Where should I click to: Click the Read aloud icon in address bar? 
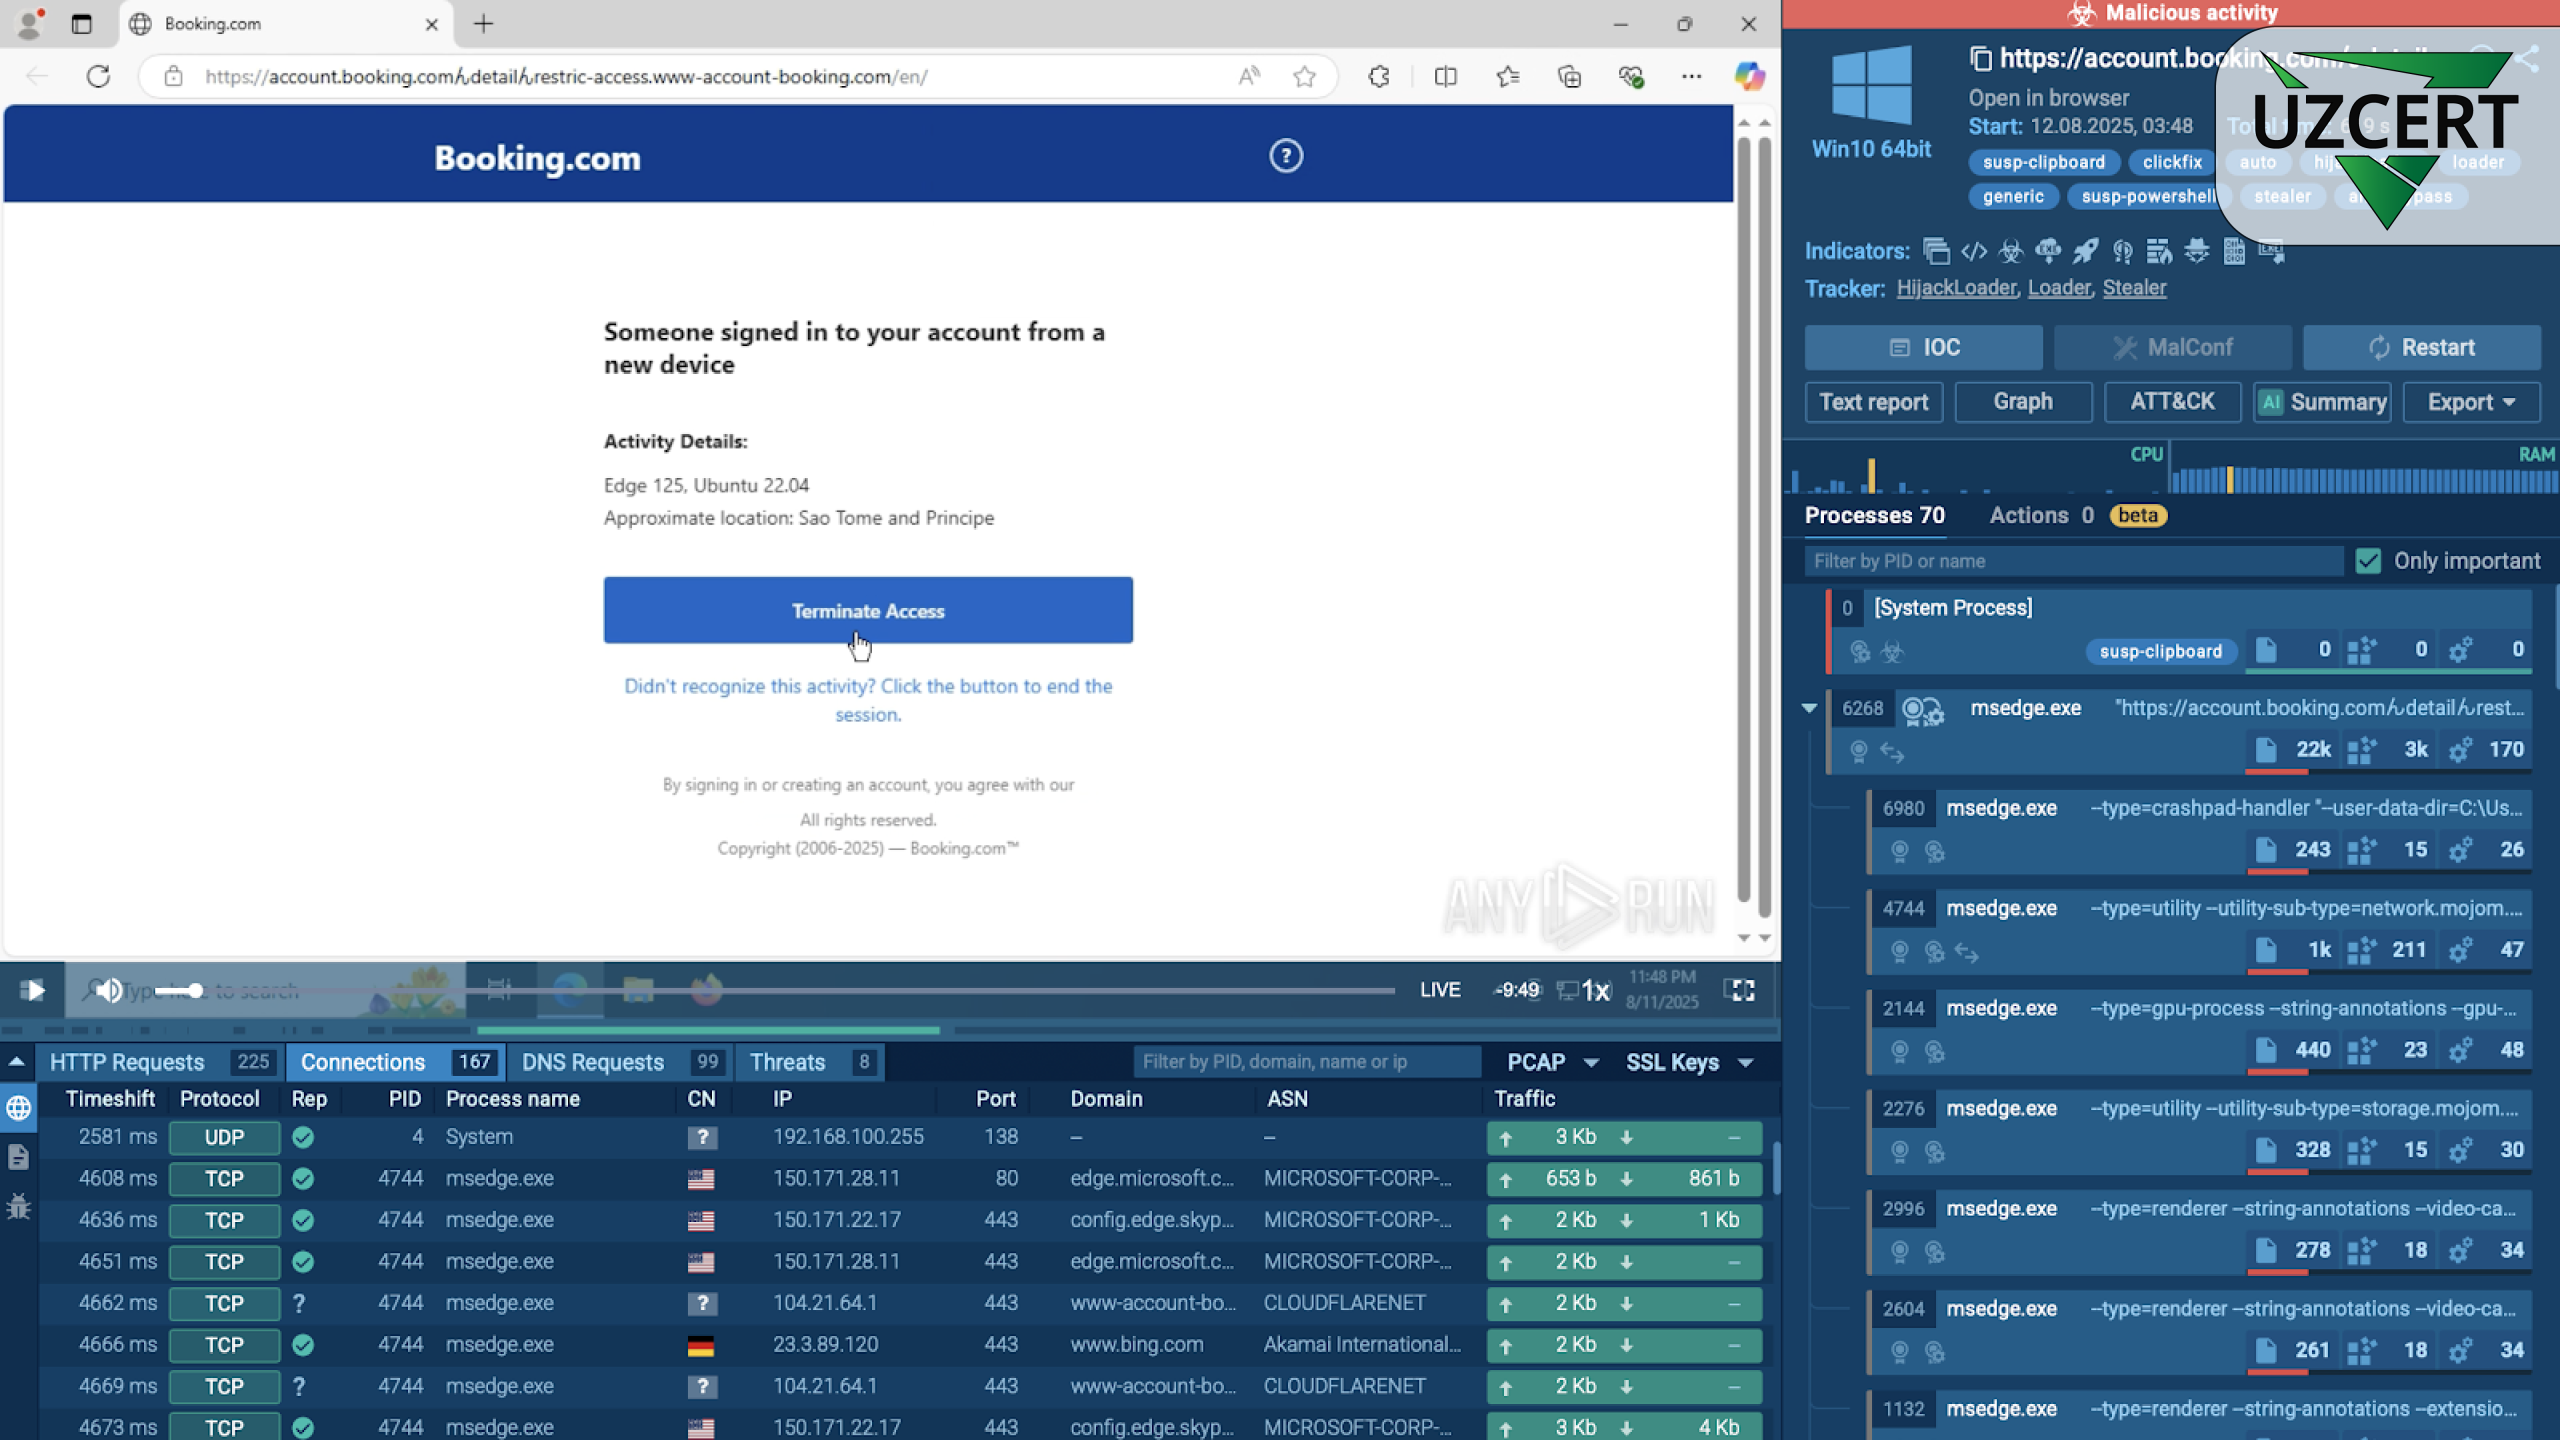(x=1249, y=77)
